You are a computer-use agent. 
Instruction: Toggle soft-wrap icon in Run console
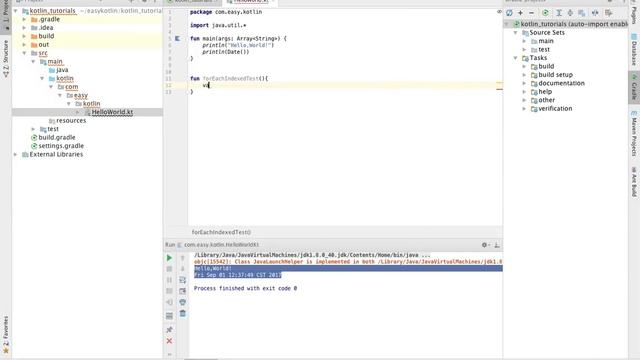pos(182,280)
